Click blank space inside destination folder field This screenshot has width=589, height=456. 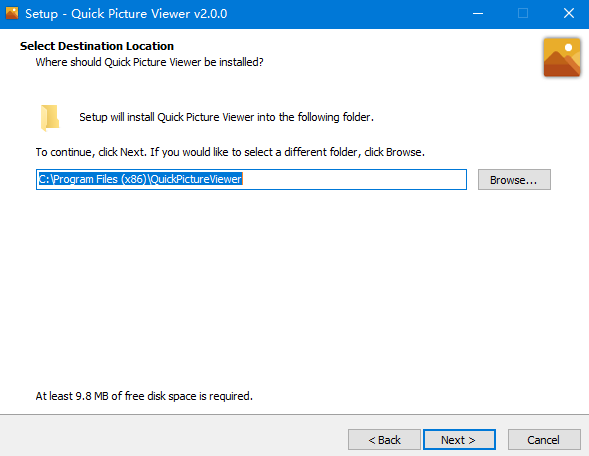354,180
